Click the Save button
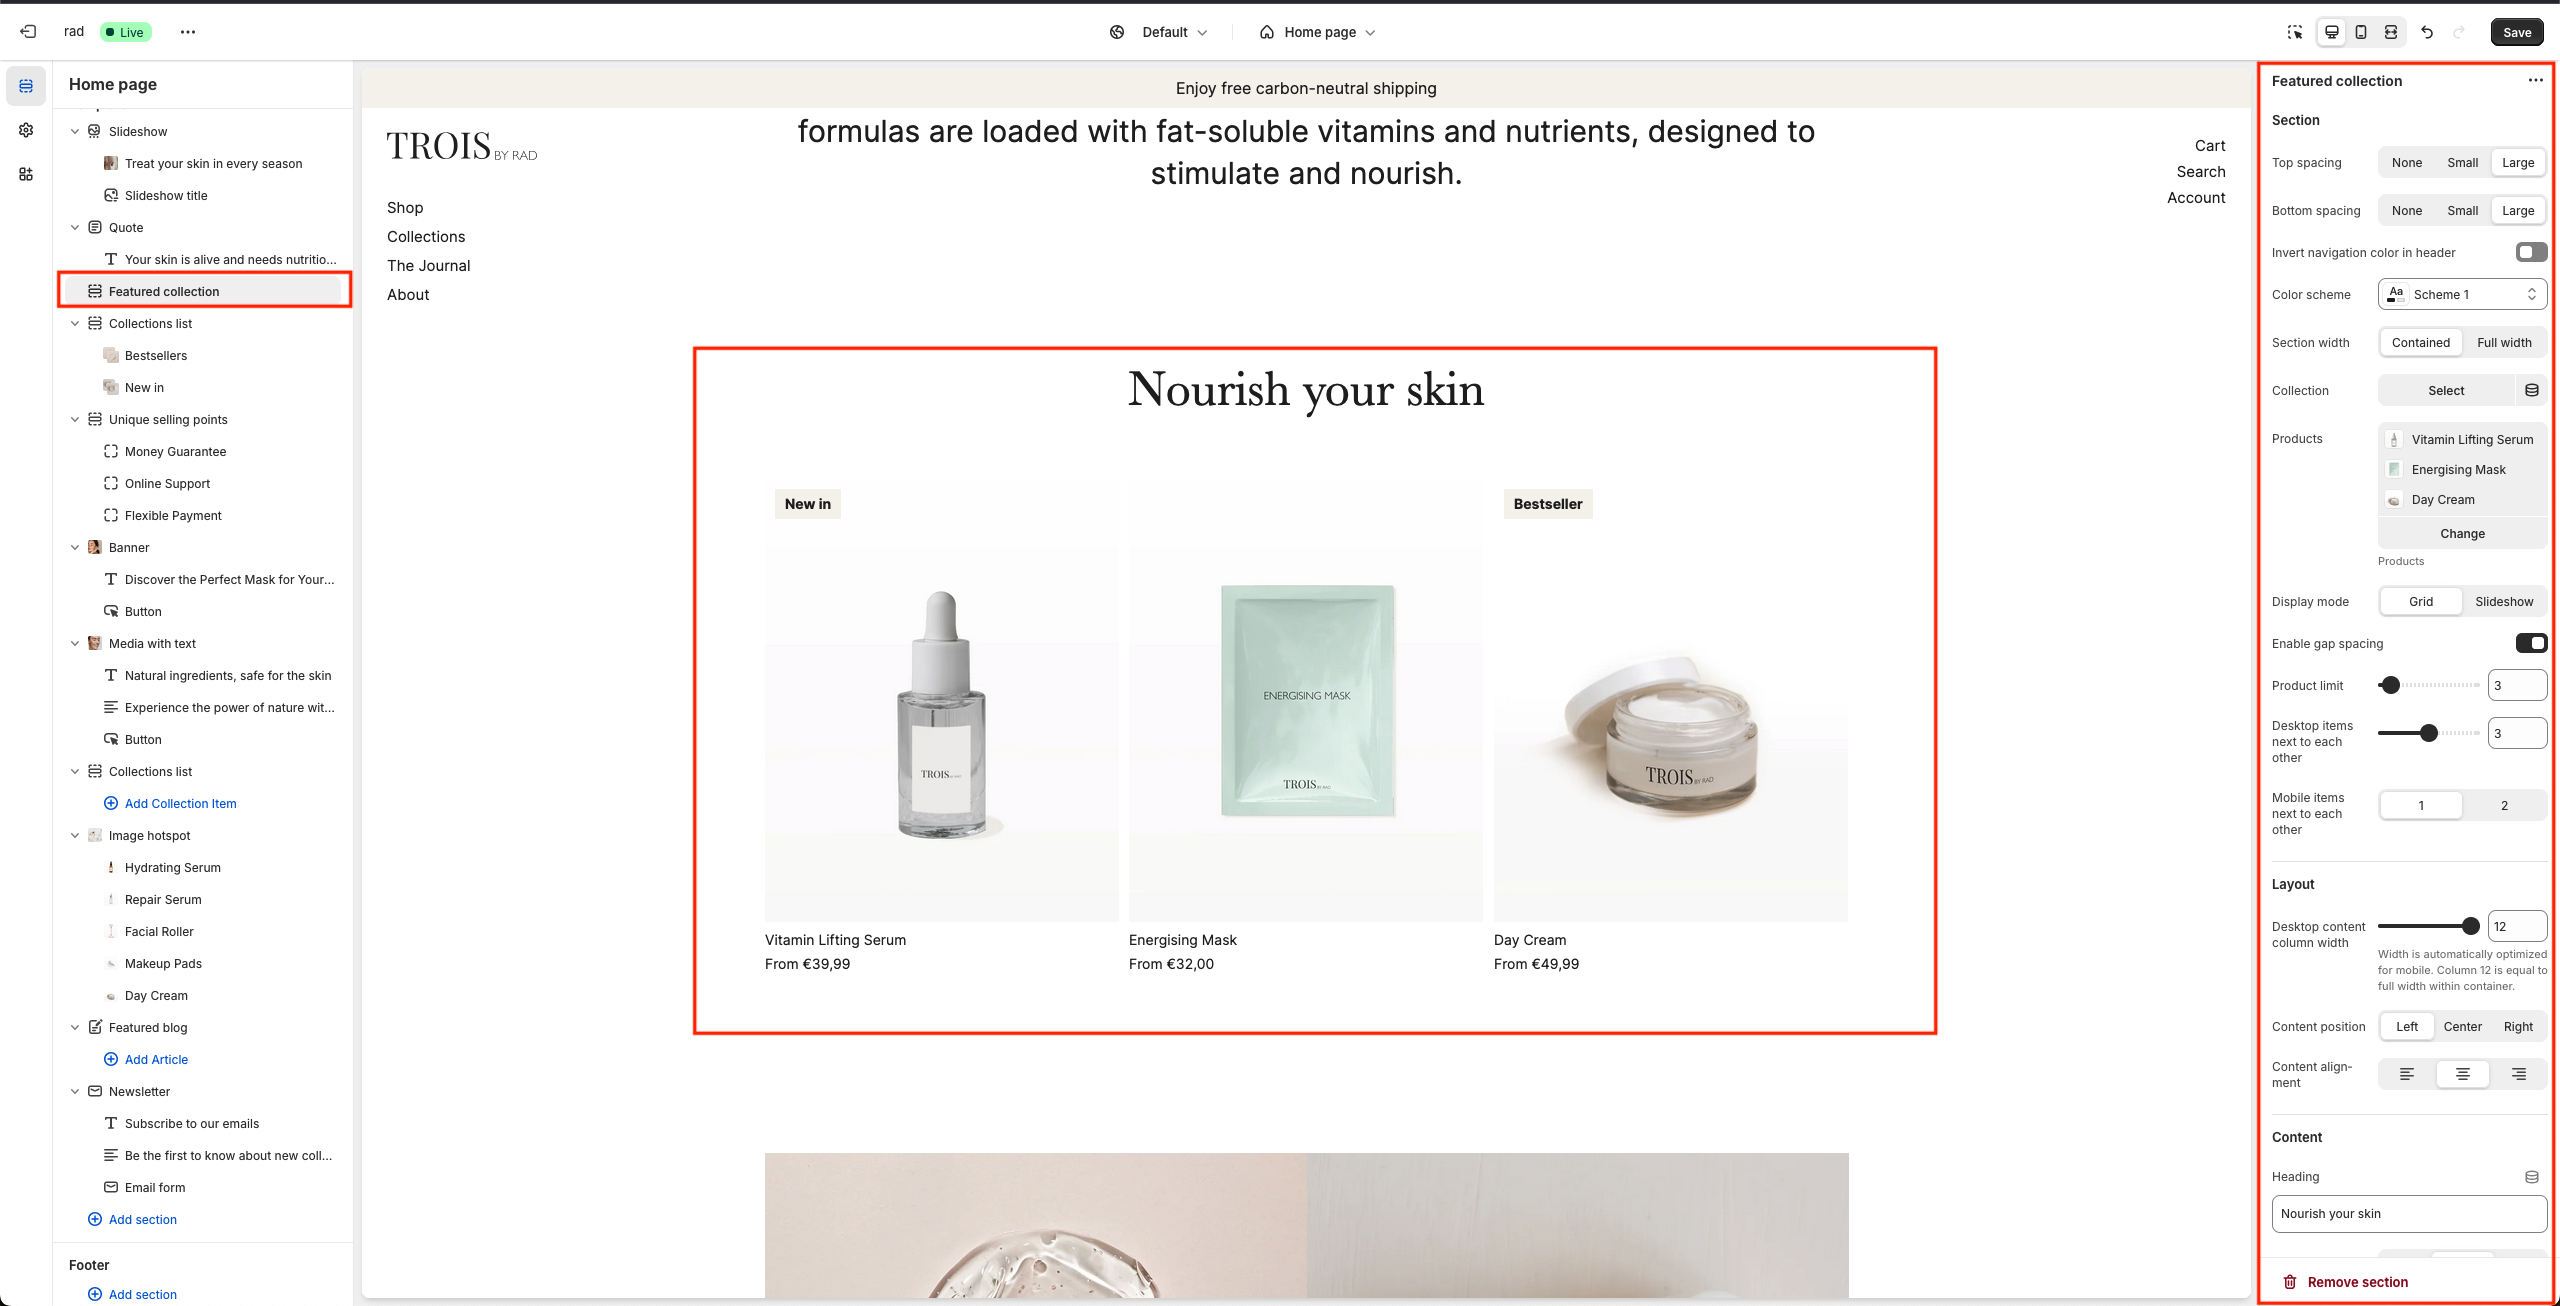 2516,32
